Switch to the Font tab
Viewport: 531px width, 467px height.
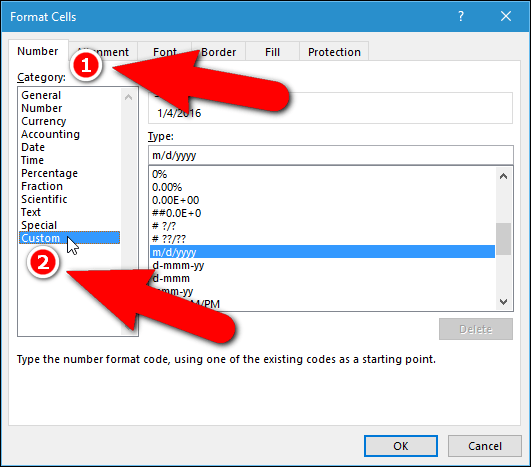(x=165, y=52)
